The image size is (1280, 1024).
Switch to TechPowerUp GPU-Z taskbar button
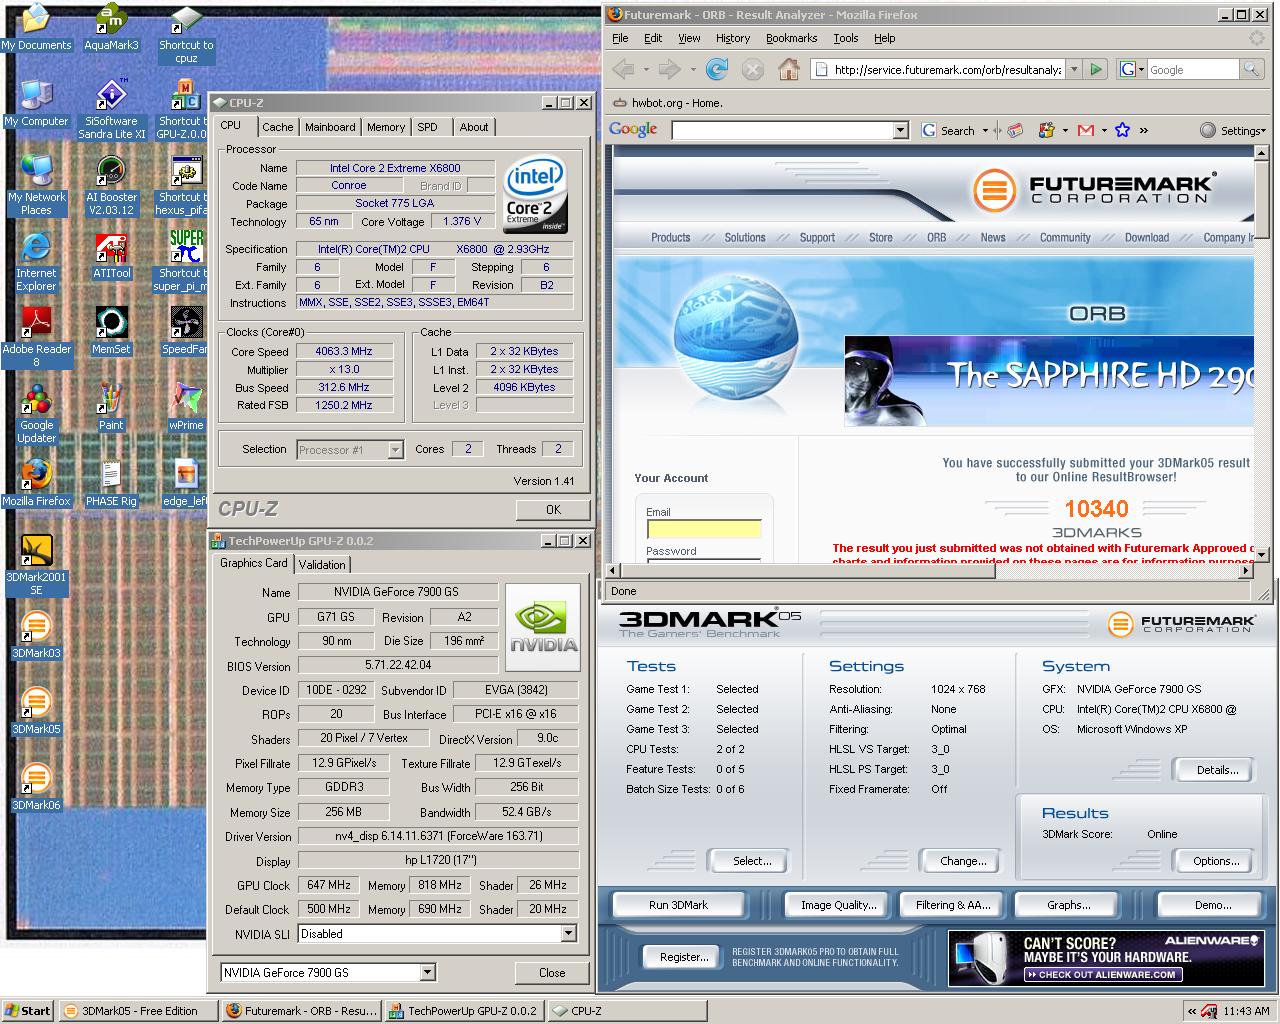463,1010
